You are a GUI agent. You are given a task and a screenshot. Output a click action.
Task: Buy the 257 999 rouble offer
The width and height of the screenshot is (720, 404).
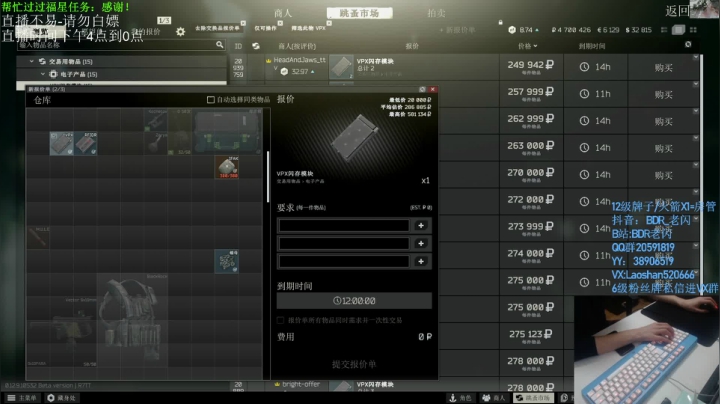click(x=663, y=95)
